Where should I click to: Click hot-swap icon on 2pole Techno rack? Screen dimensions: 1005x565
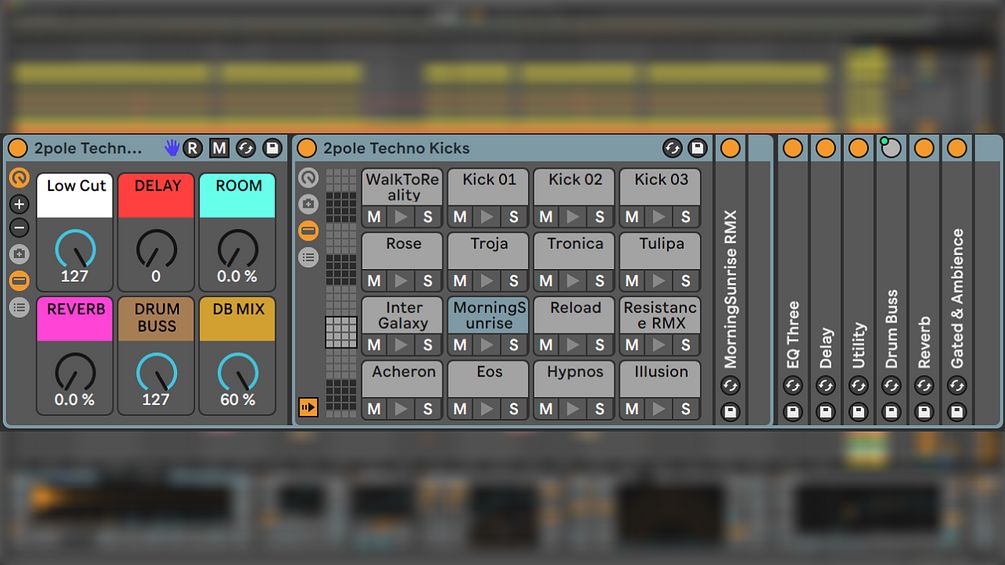tap(245, 148)
